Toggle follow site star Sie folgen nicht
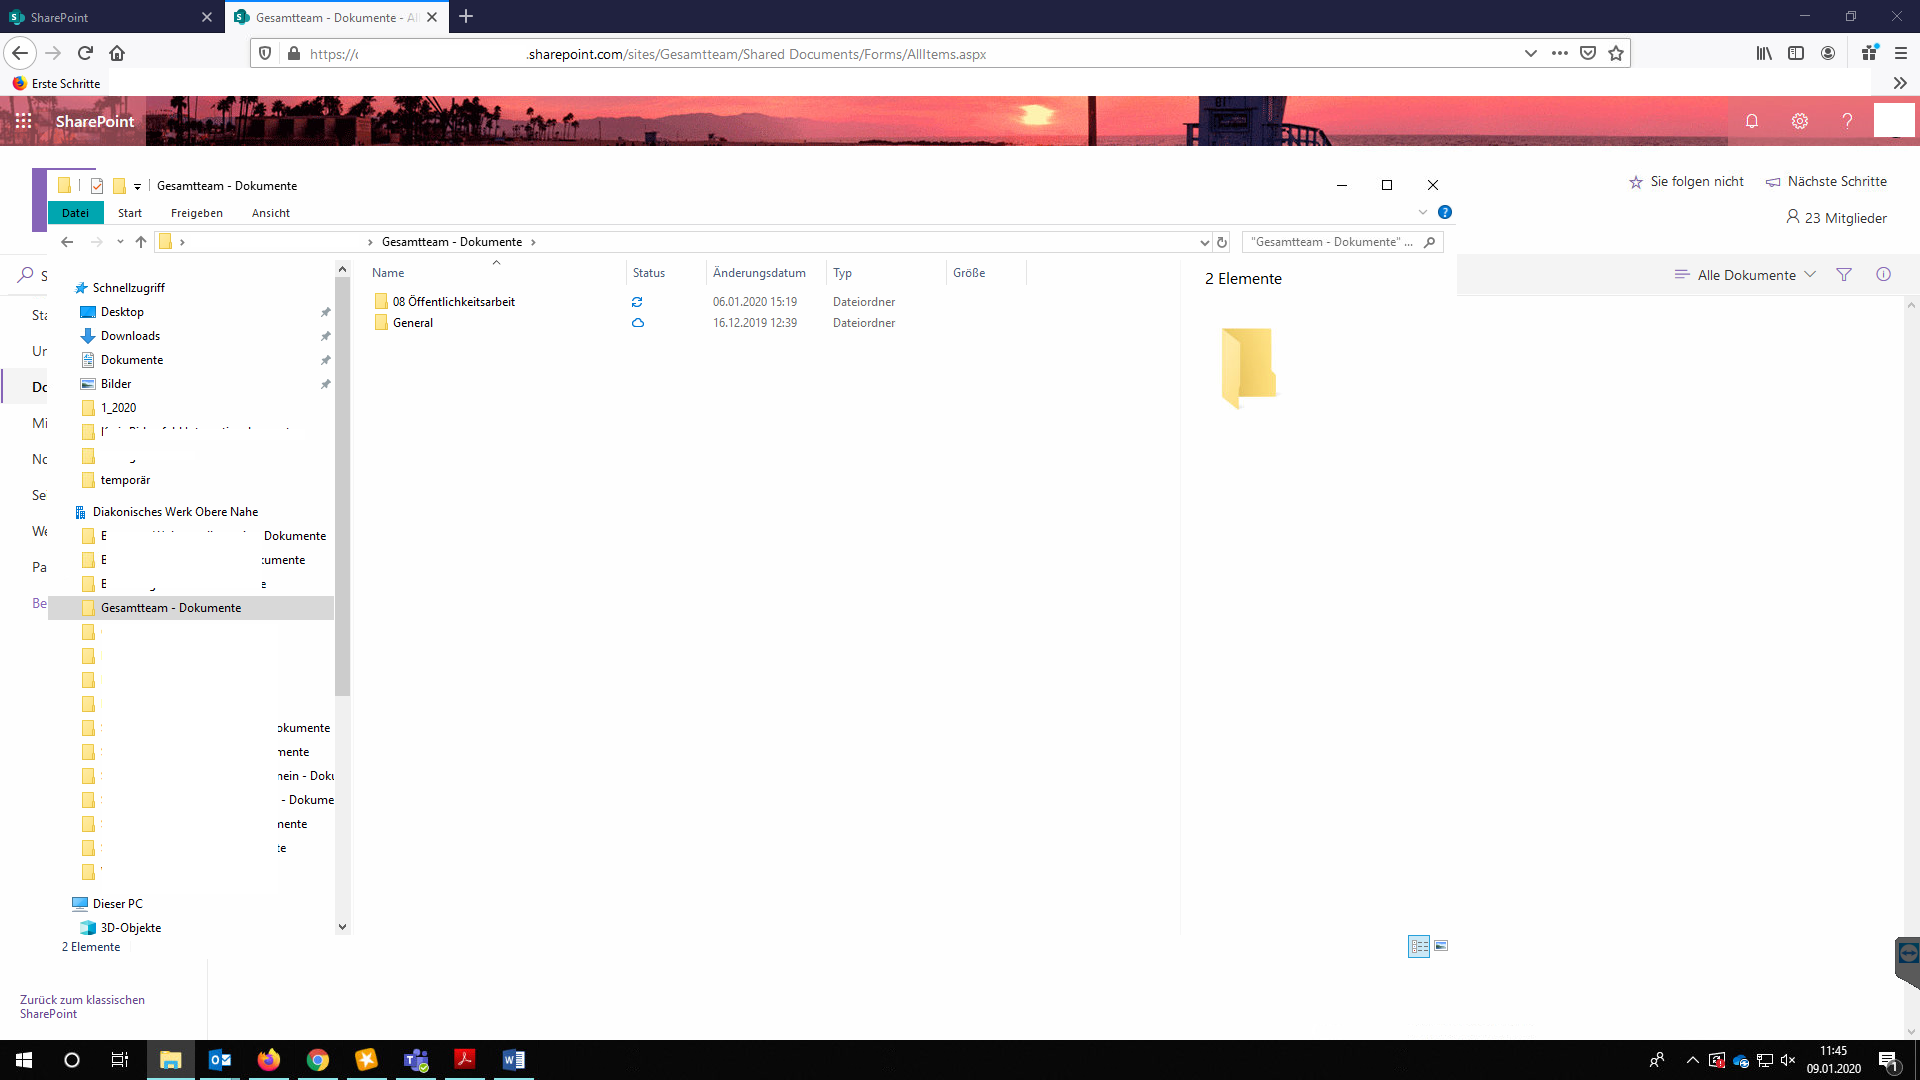Image resolution: width=1920 pixels, height=1080 pixels. coord(1686,182)
